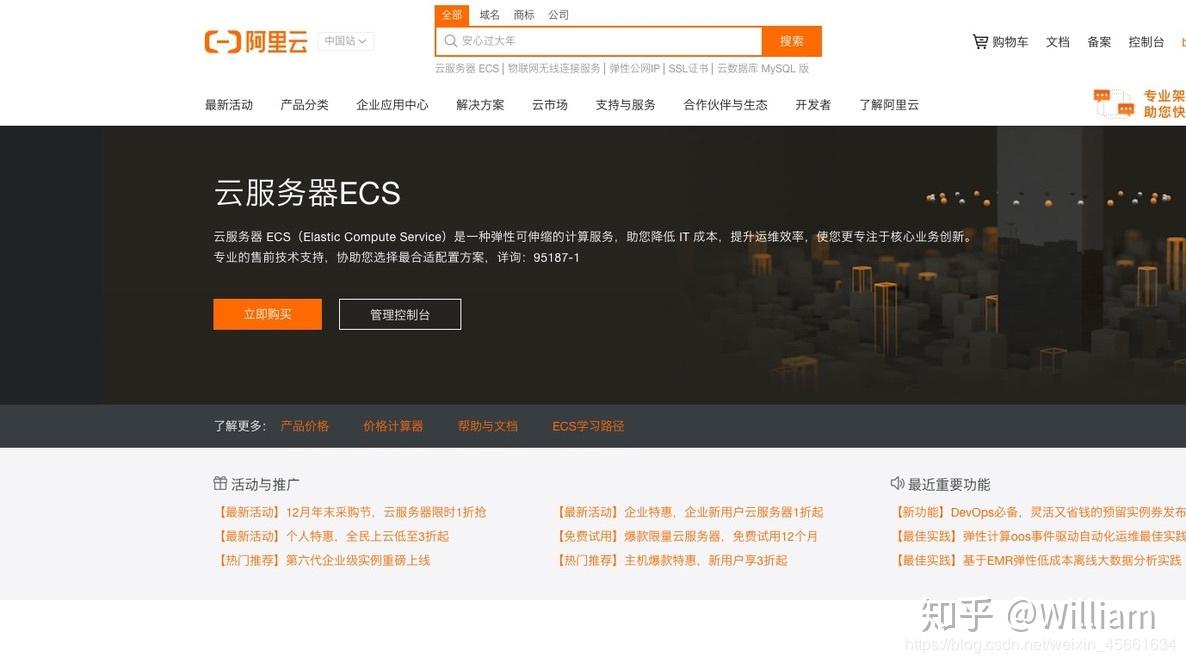
Task: Open 企业新用户云服务器1折起 link
Action: (688, 513)
